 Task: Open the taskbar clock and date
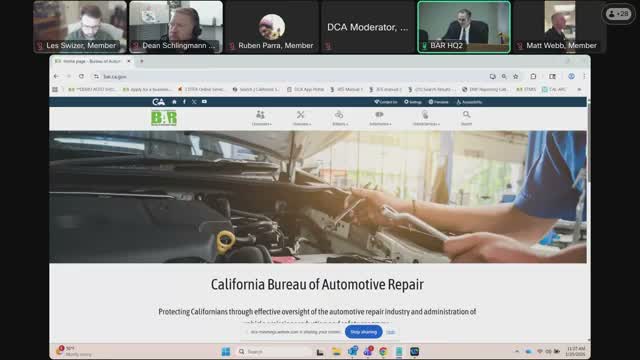576,351
